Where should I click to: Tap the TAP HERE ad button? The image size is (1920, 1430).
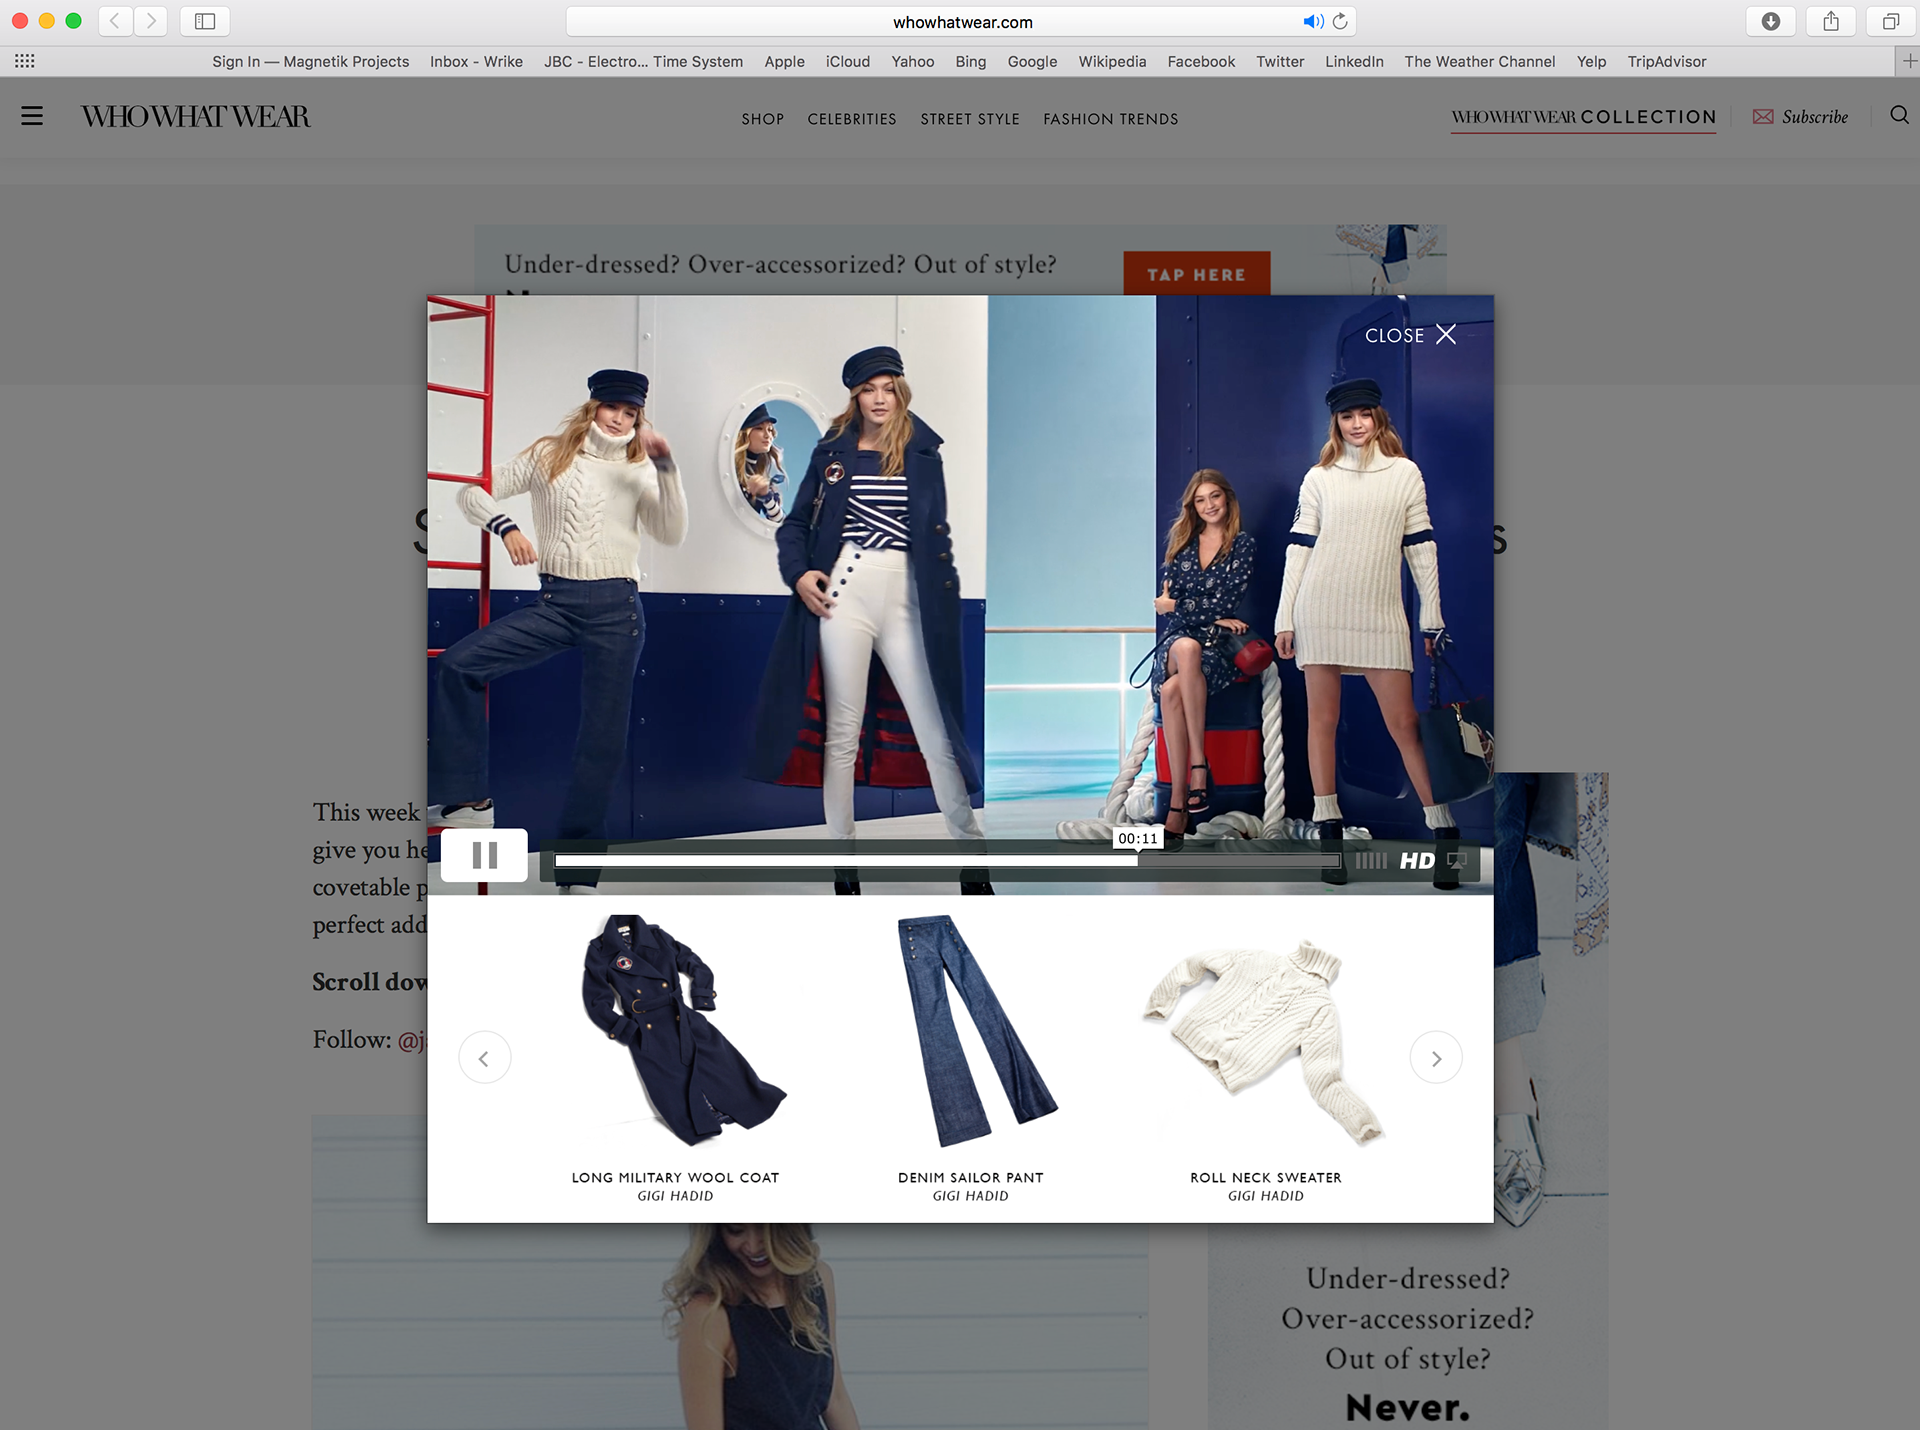pyautogui.click(x=1196, y=274)
